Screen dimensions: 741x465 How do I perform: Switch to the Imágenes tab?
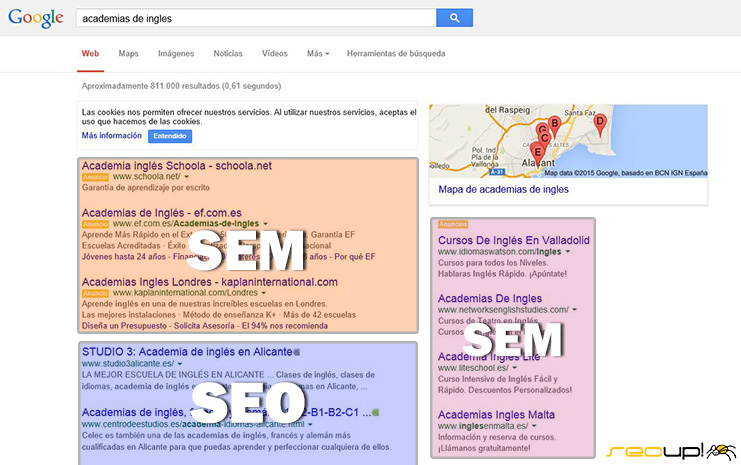[x=176, y=53]
